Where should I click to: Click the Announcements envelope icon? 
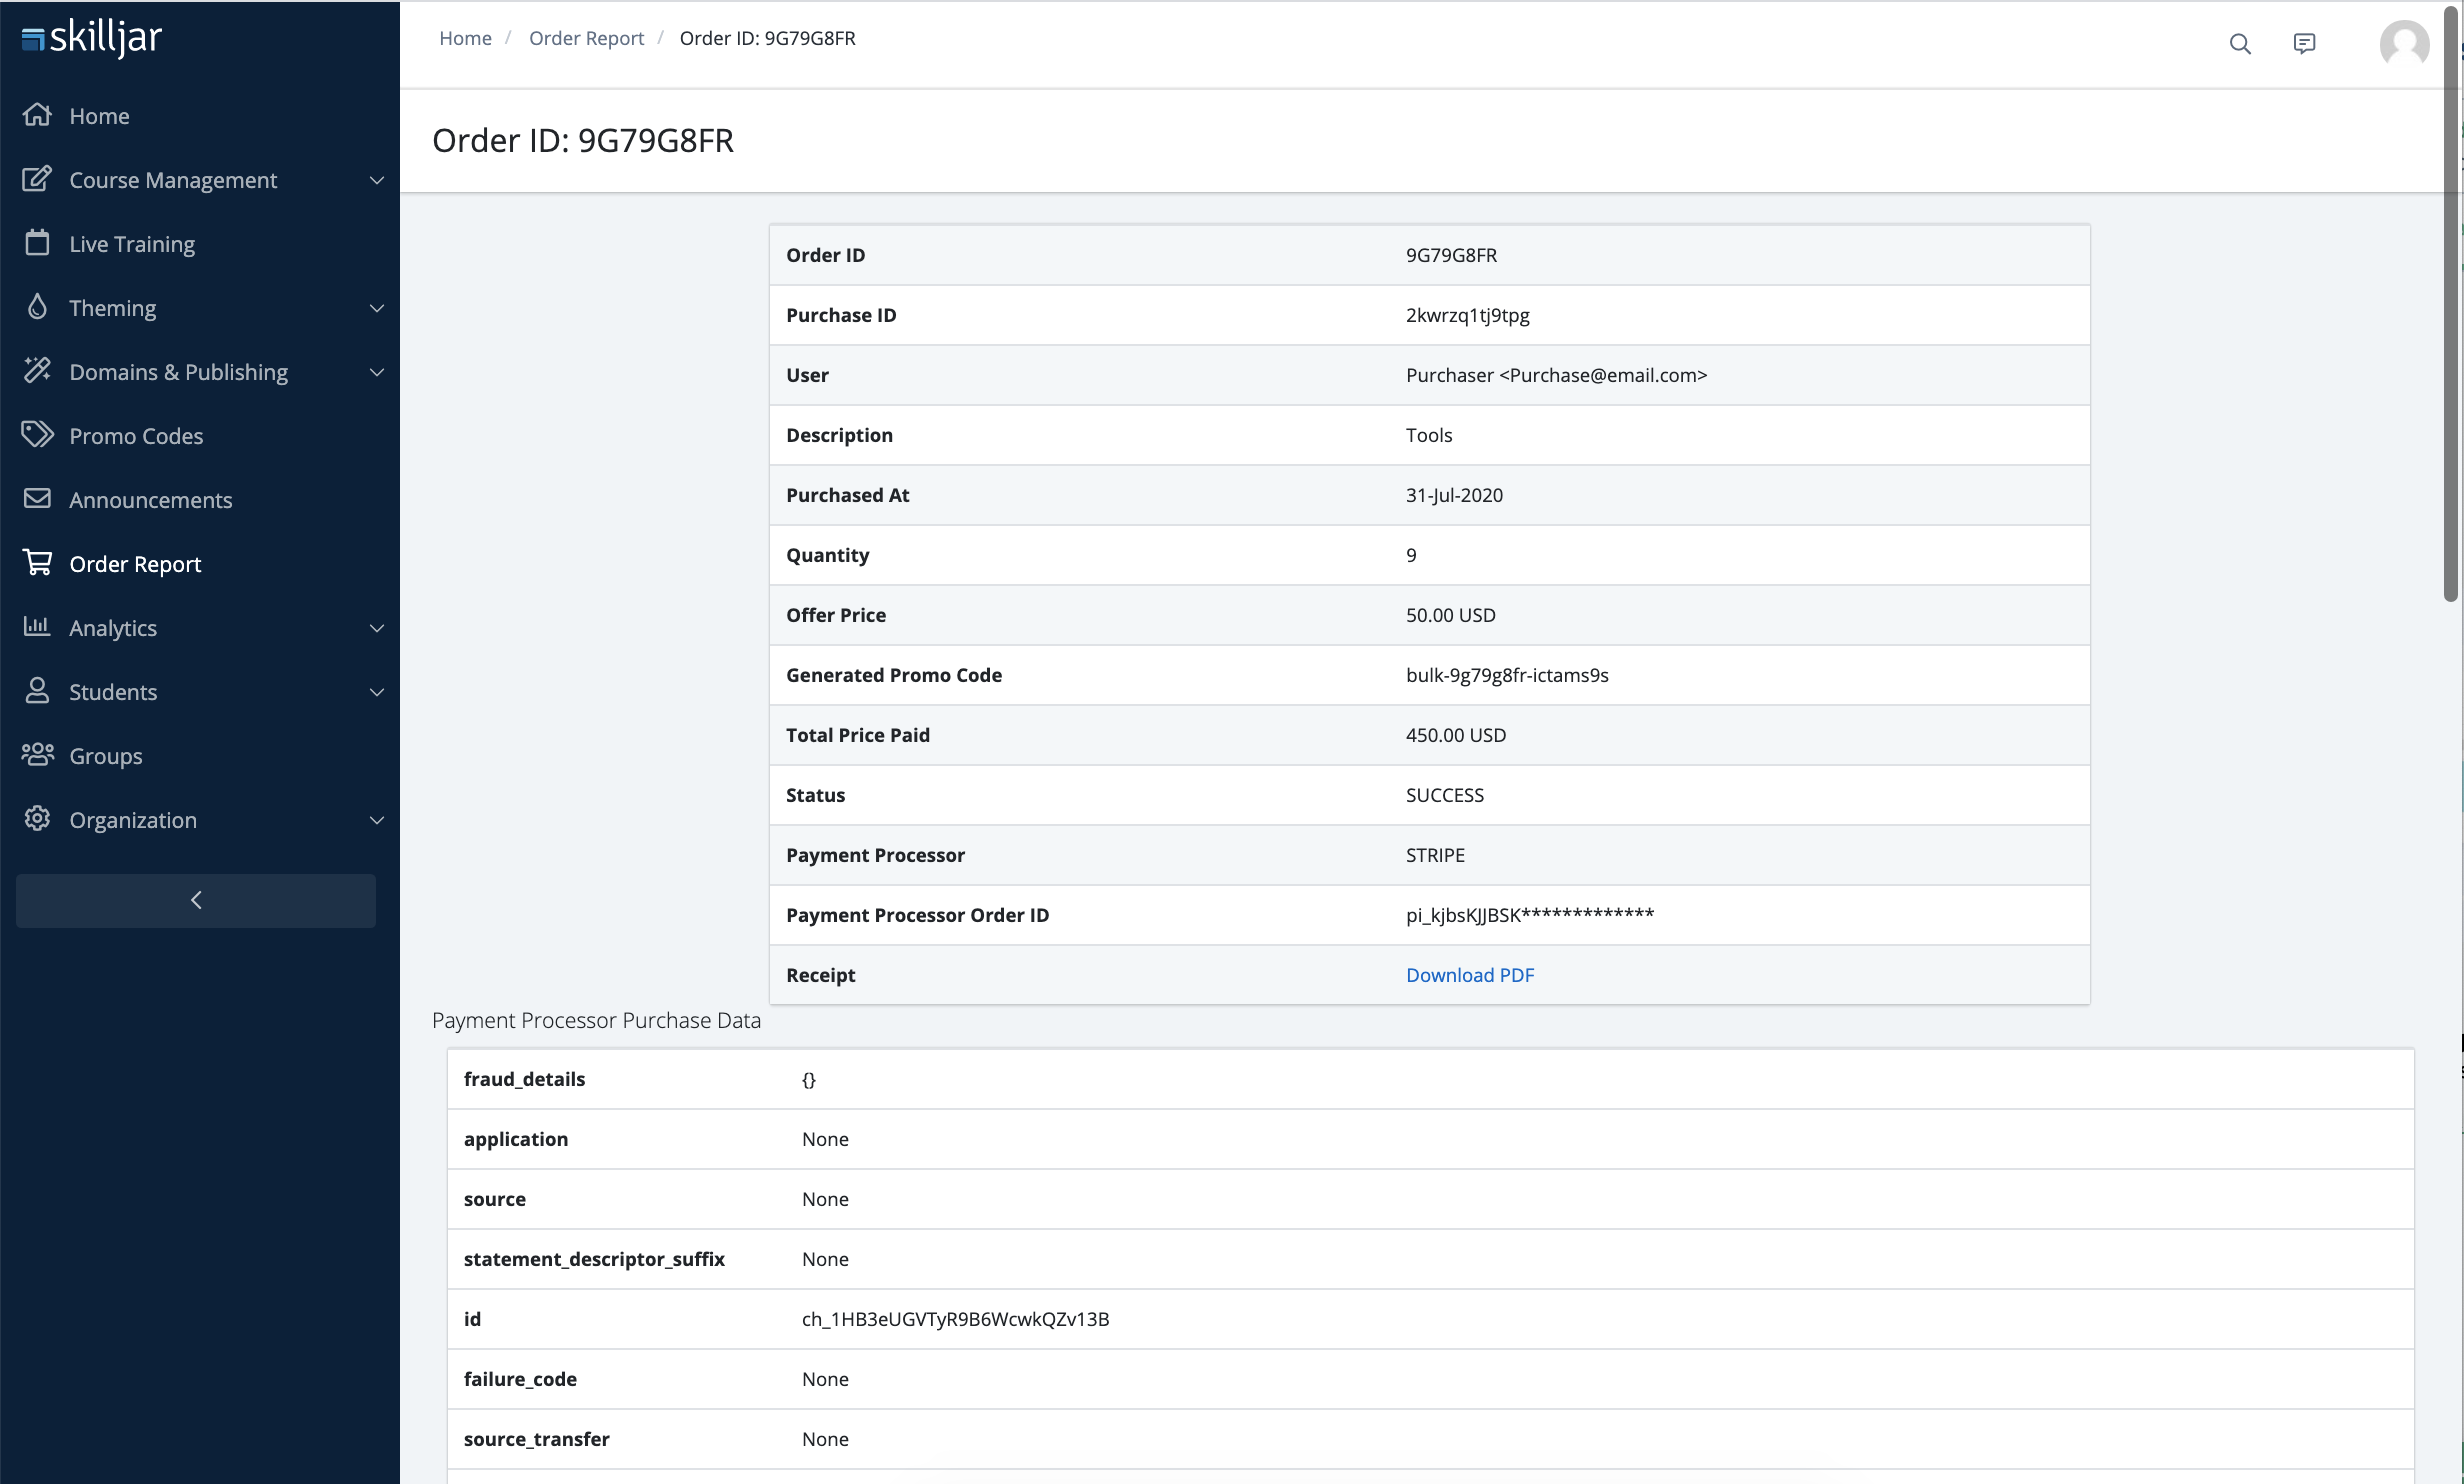(x=37, y=499)
